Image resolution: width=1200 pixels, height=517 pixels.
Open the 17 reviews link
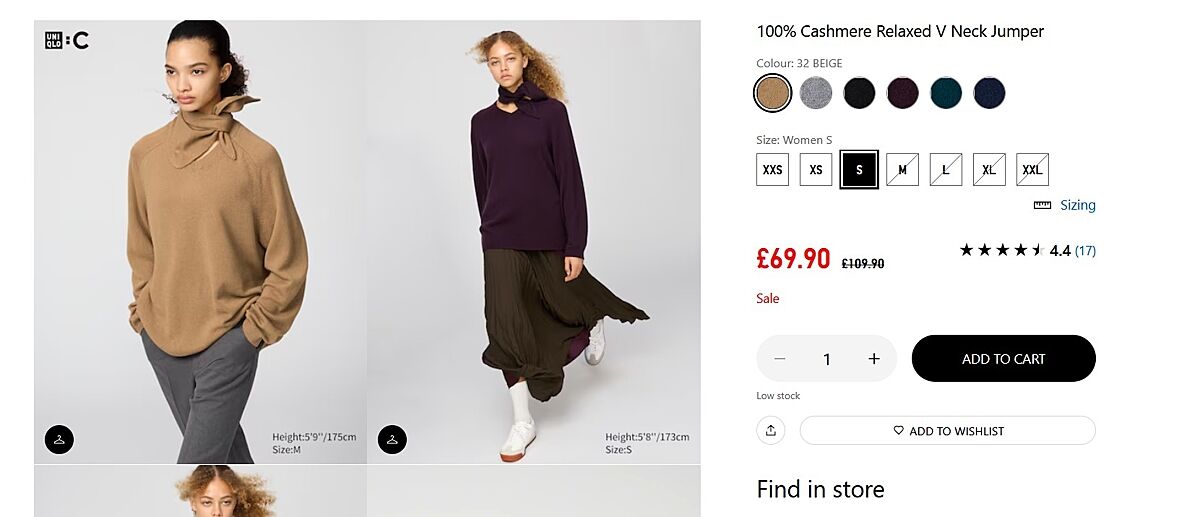[x=1085, y=251]
